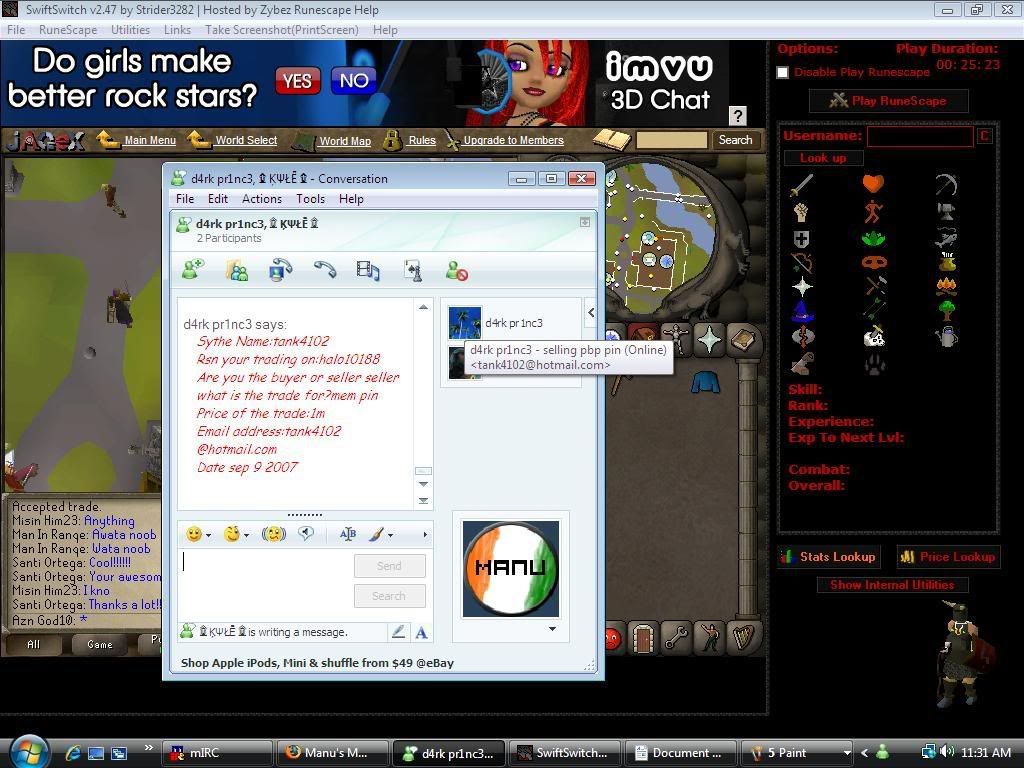This screenshot has height=768, width=1024.
Task: Select the Herblore skill green leaf icon
Action: [x=873, y=239]
